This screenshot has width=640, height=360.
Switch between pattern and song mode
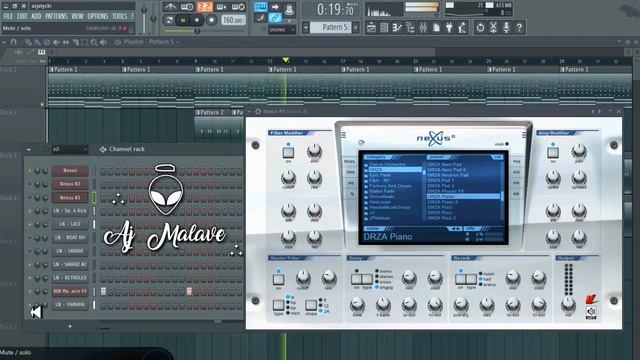(x=169, y=20)
